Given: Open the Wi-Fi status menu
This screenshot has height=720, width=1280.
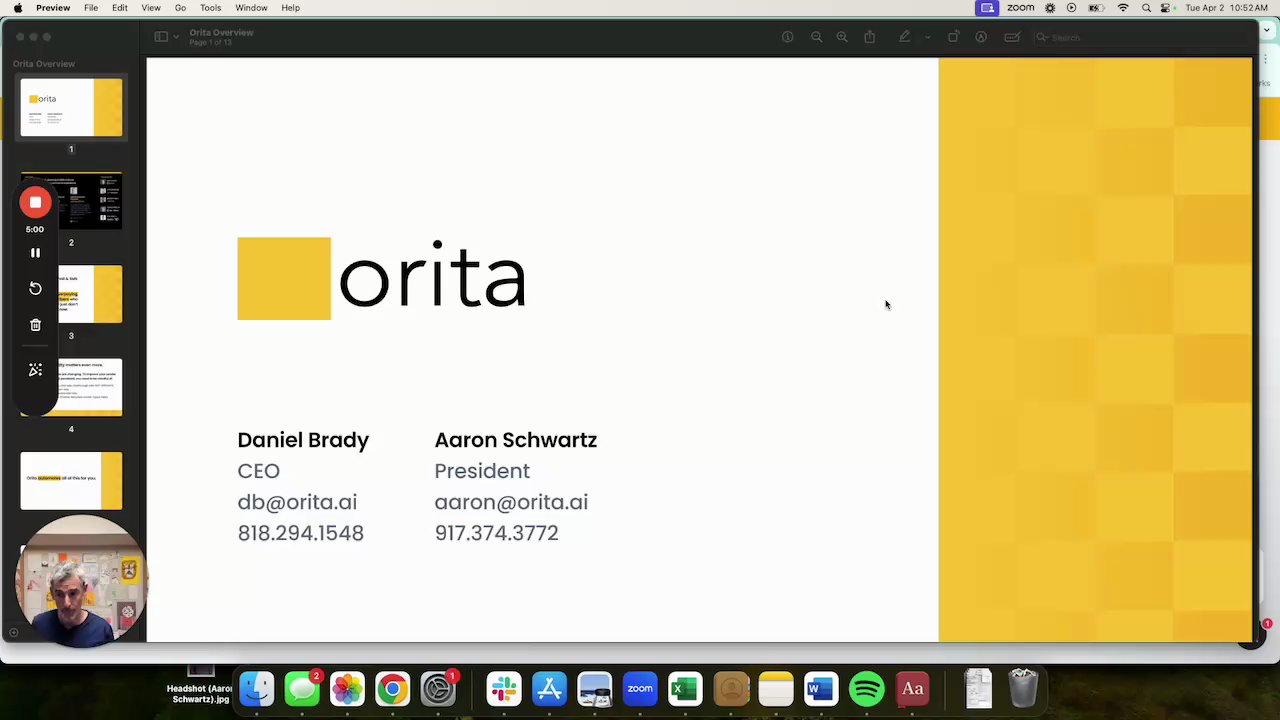Looking at the screenshot, I should click(1123, 8).
